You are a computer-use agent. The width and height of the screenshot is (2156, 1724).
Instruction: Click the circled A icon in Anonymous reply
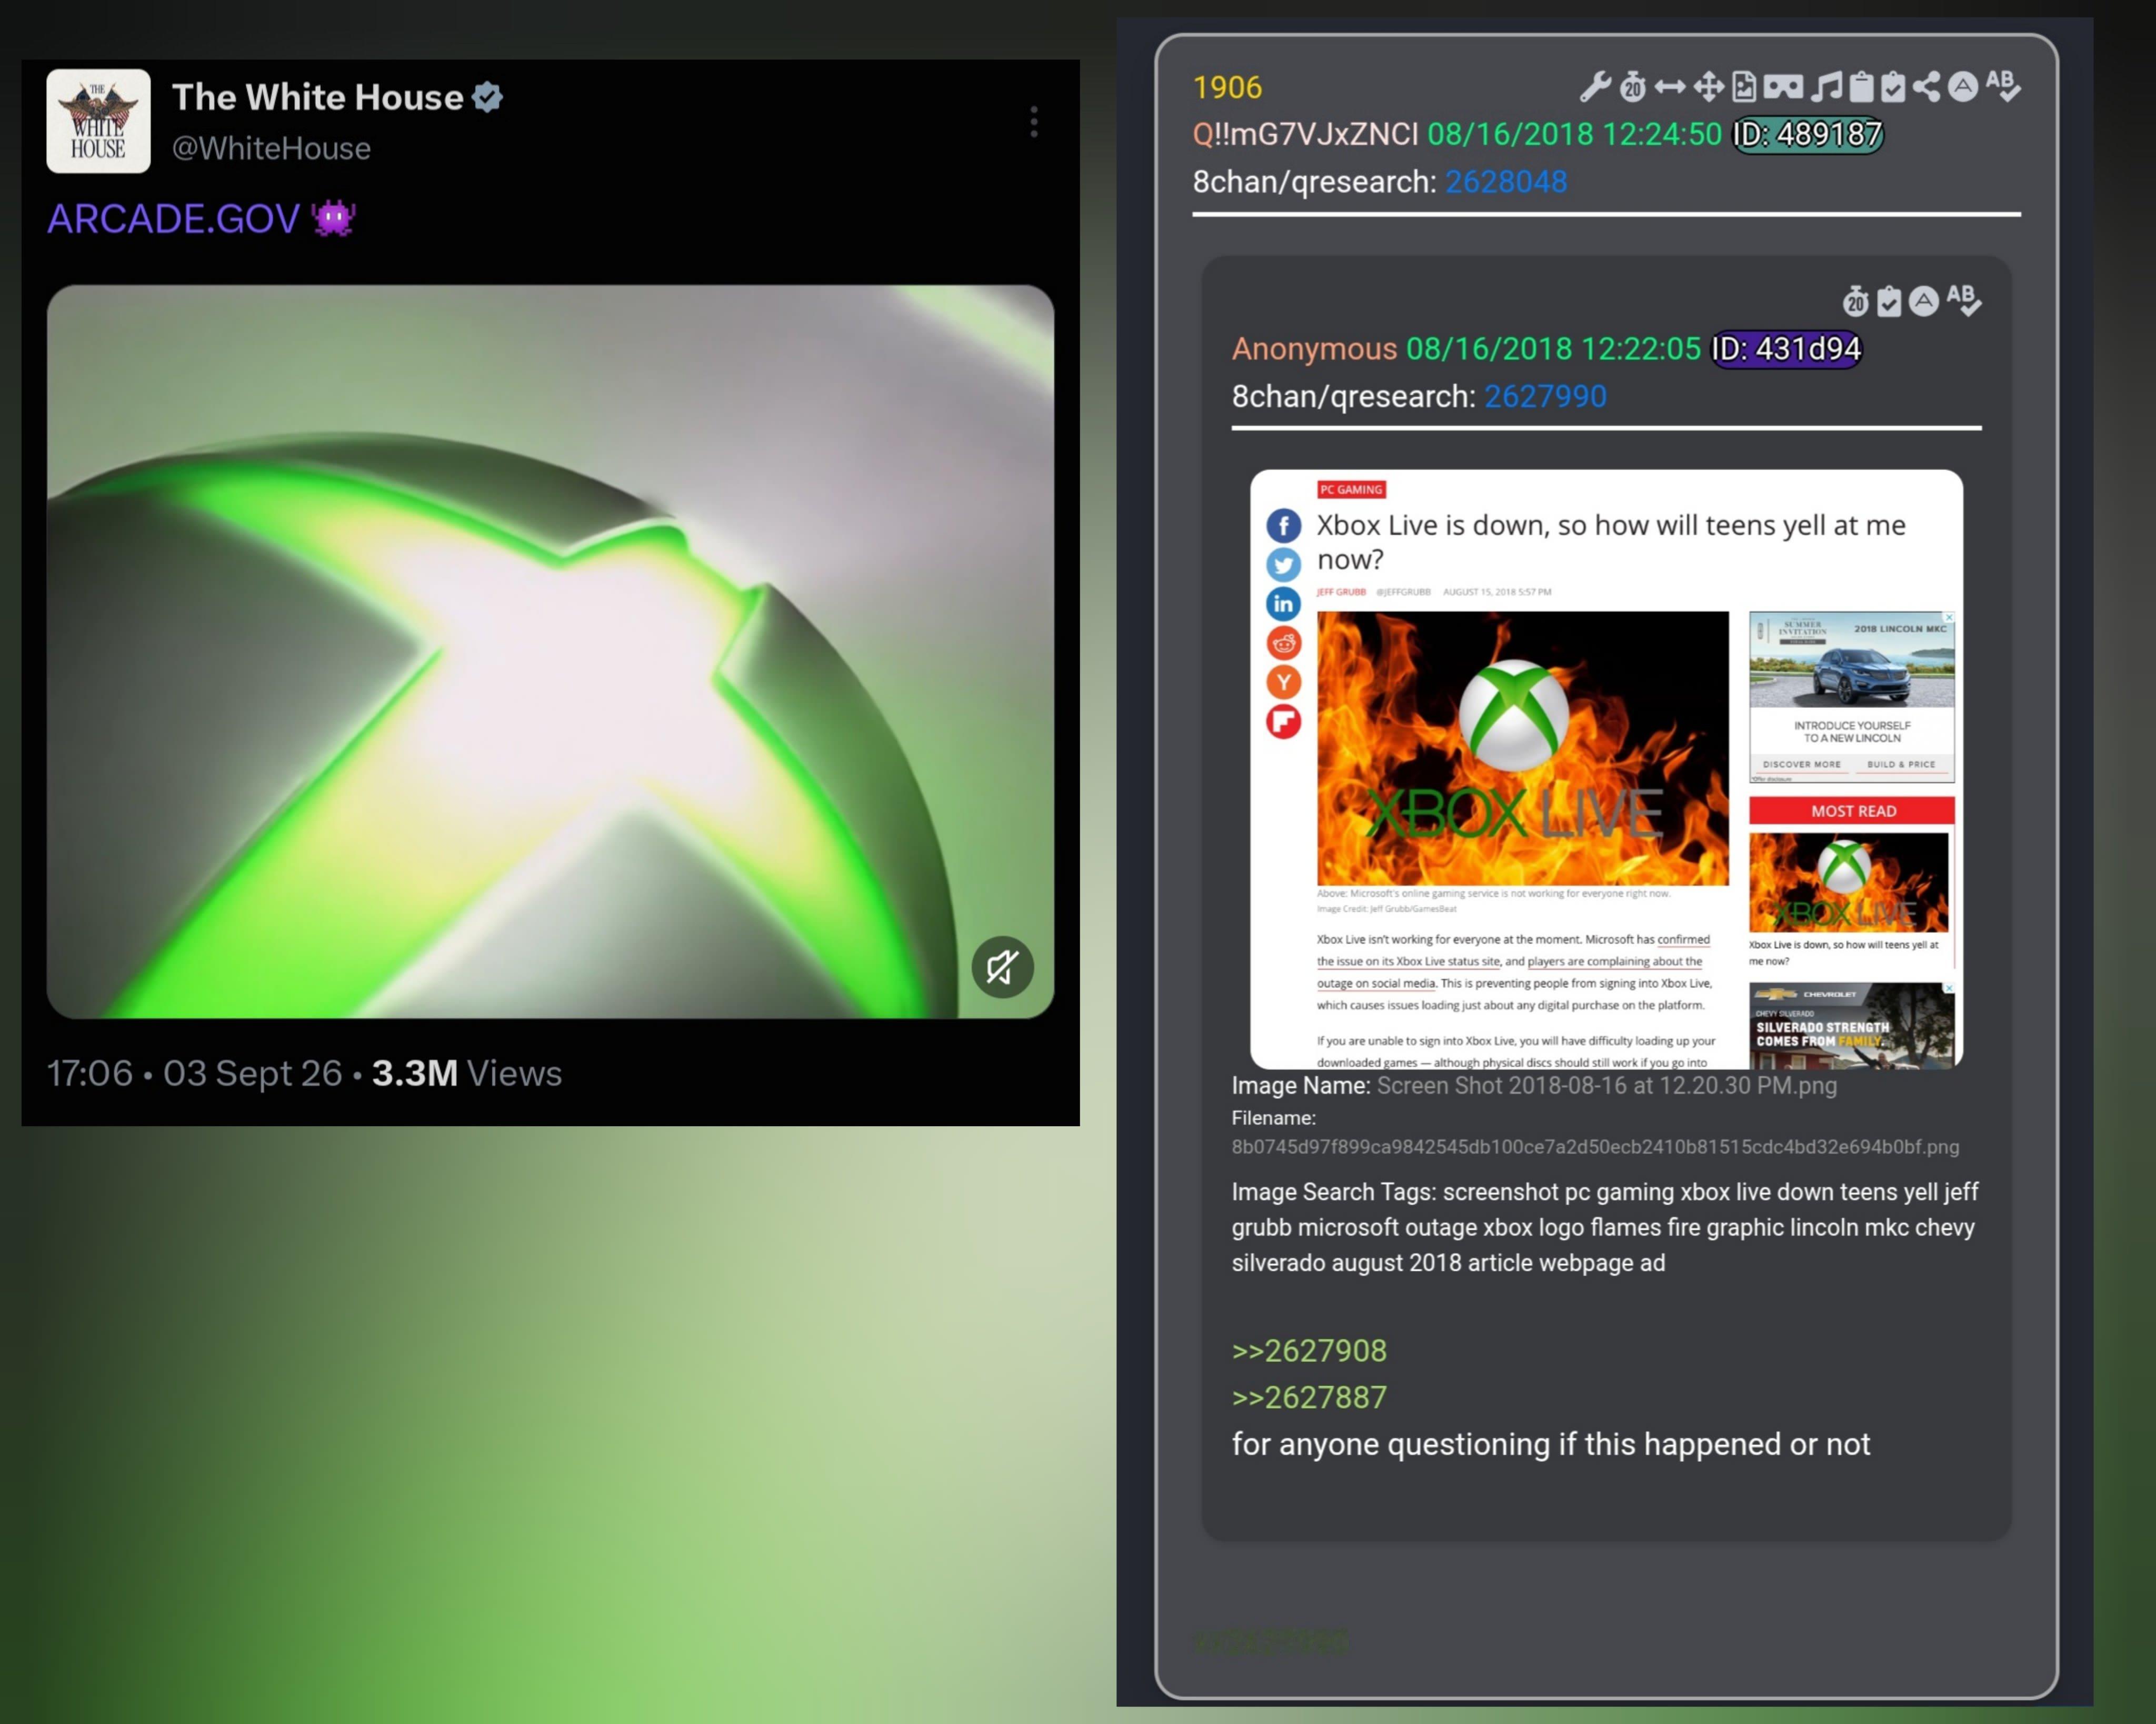click(x=1923, y=301)
